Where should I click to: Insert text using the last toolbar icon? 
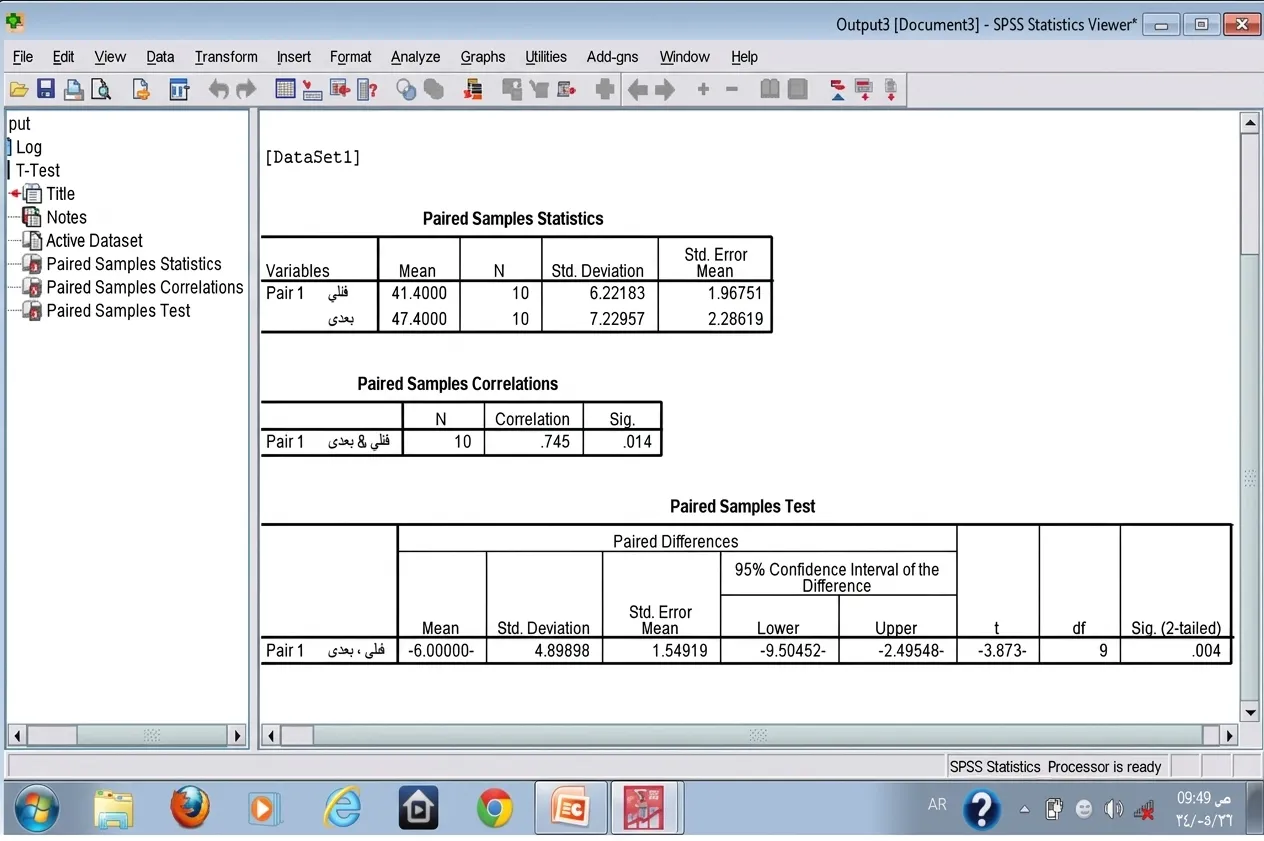tap(890, 90)
